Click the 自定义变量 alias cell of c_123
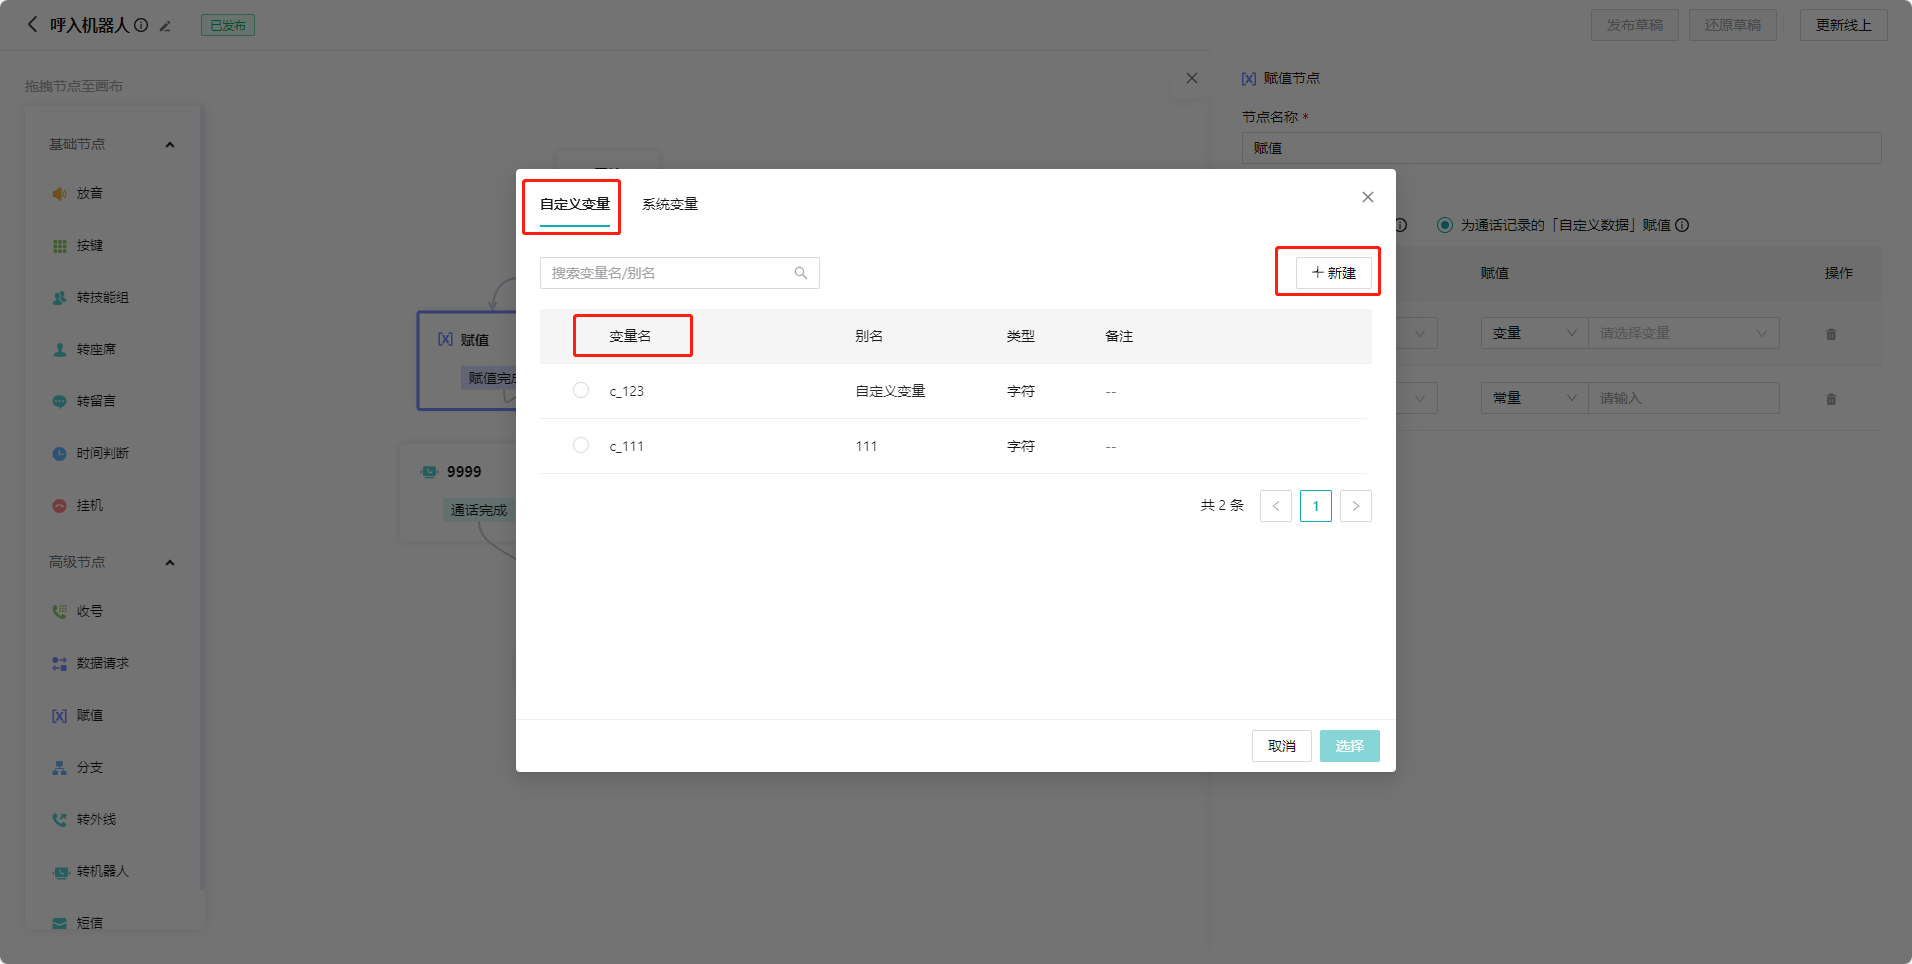1912x964 pixels. click(890, 391)
